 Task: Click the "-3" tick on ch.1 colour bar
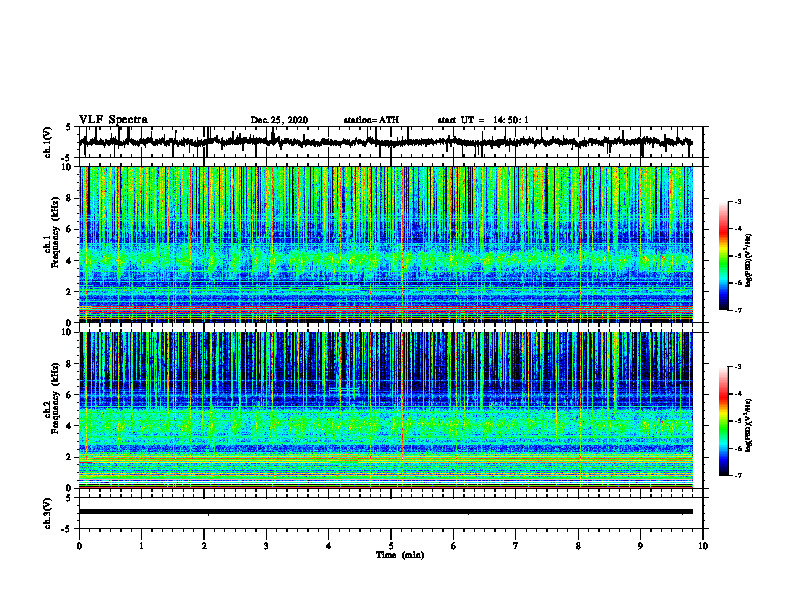click(x=738, y=201)
